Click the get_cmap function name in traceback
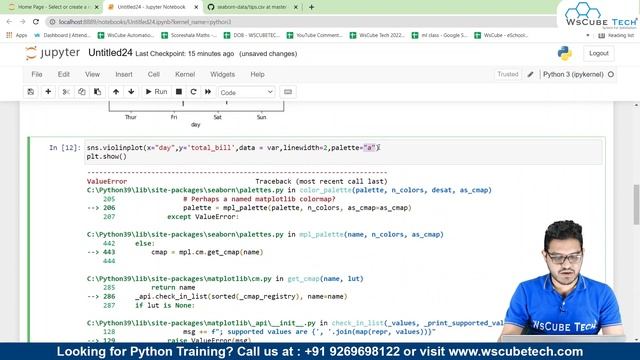Image resolution: width=640 pixels, height=360 pixels. coord(303,279)
